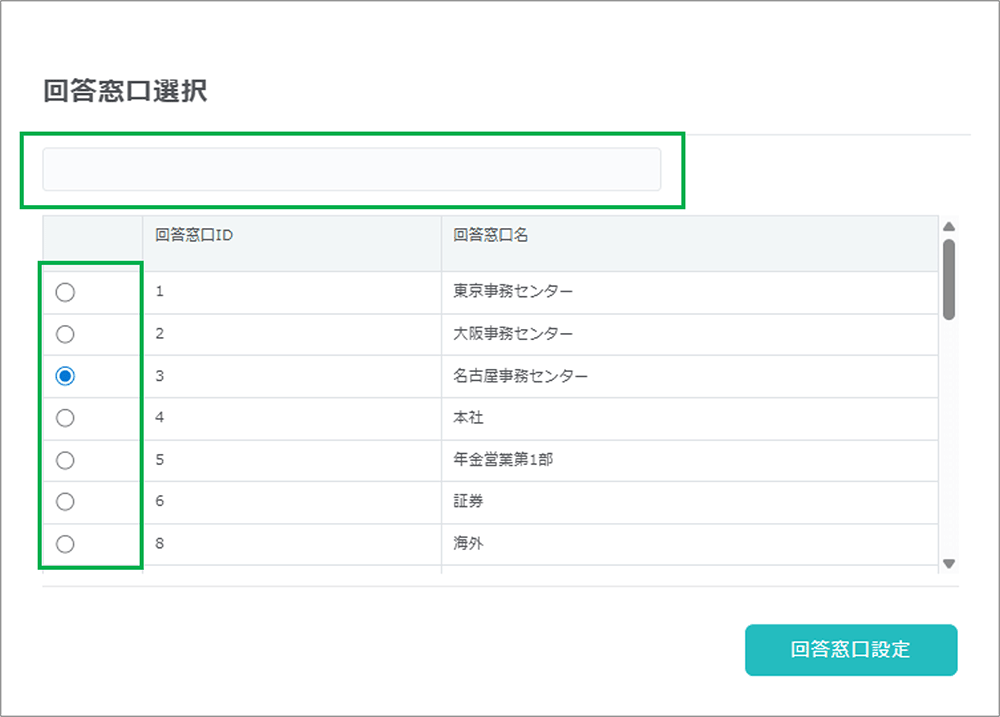Select the radio button for 東京事務センター

pos(65,292)
